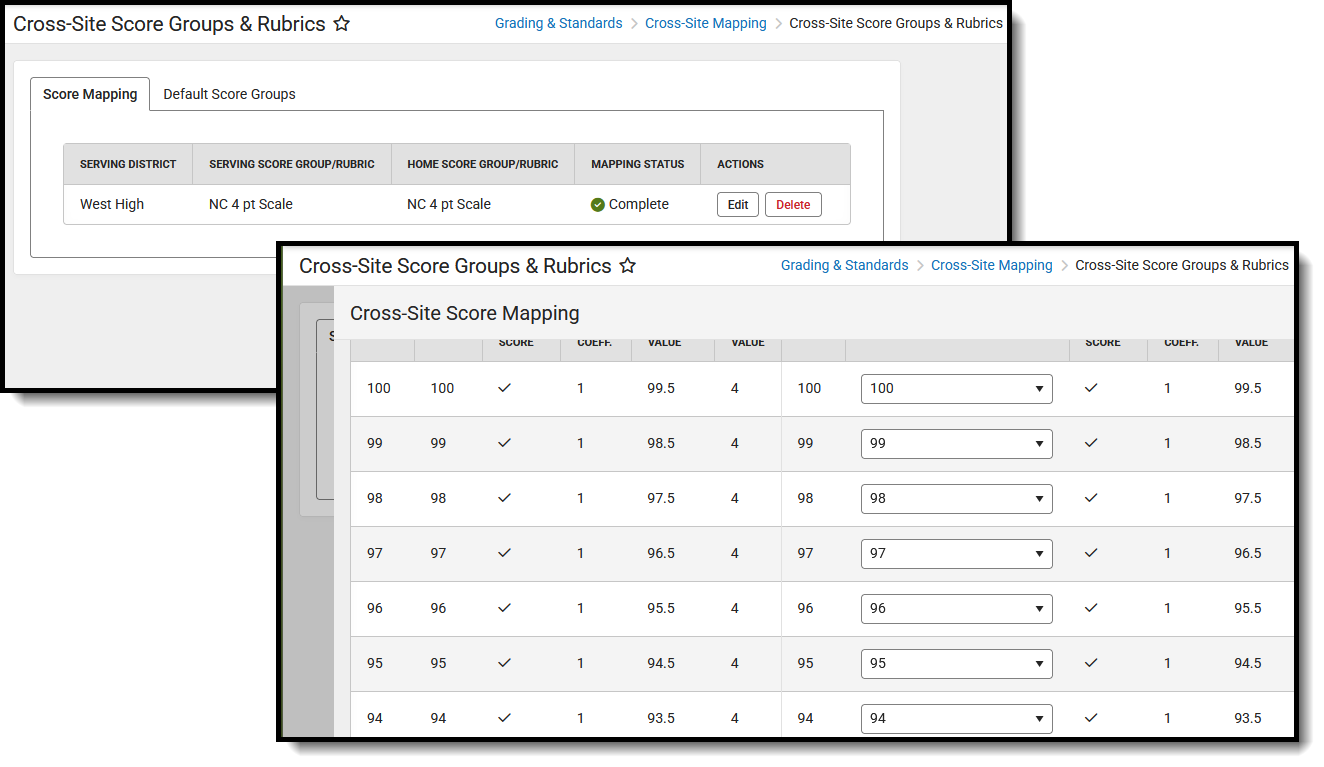Switch to the Default Score Groups tab
This screenshot has height=767, width=1324.
tap(229, 94)
